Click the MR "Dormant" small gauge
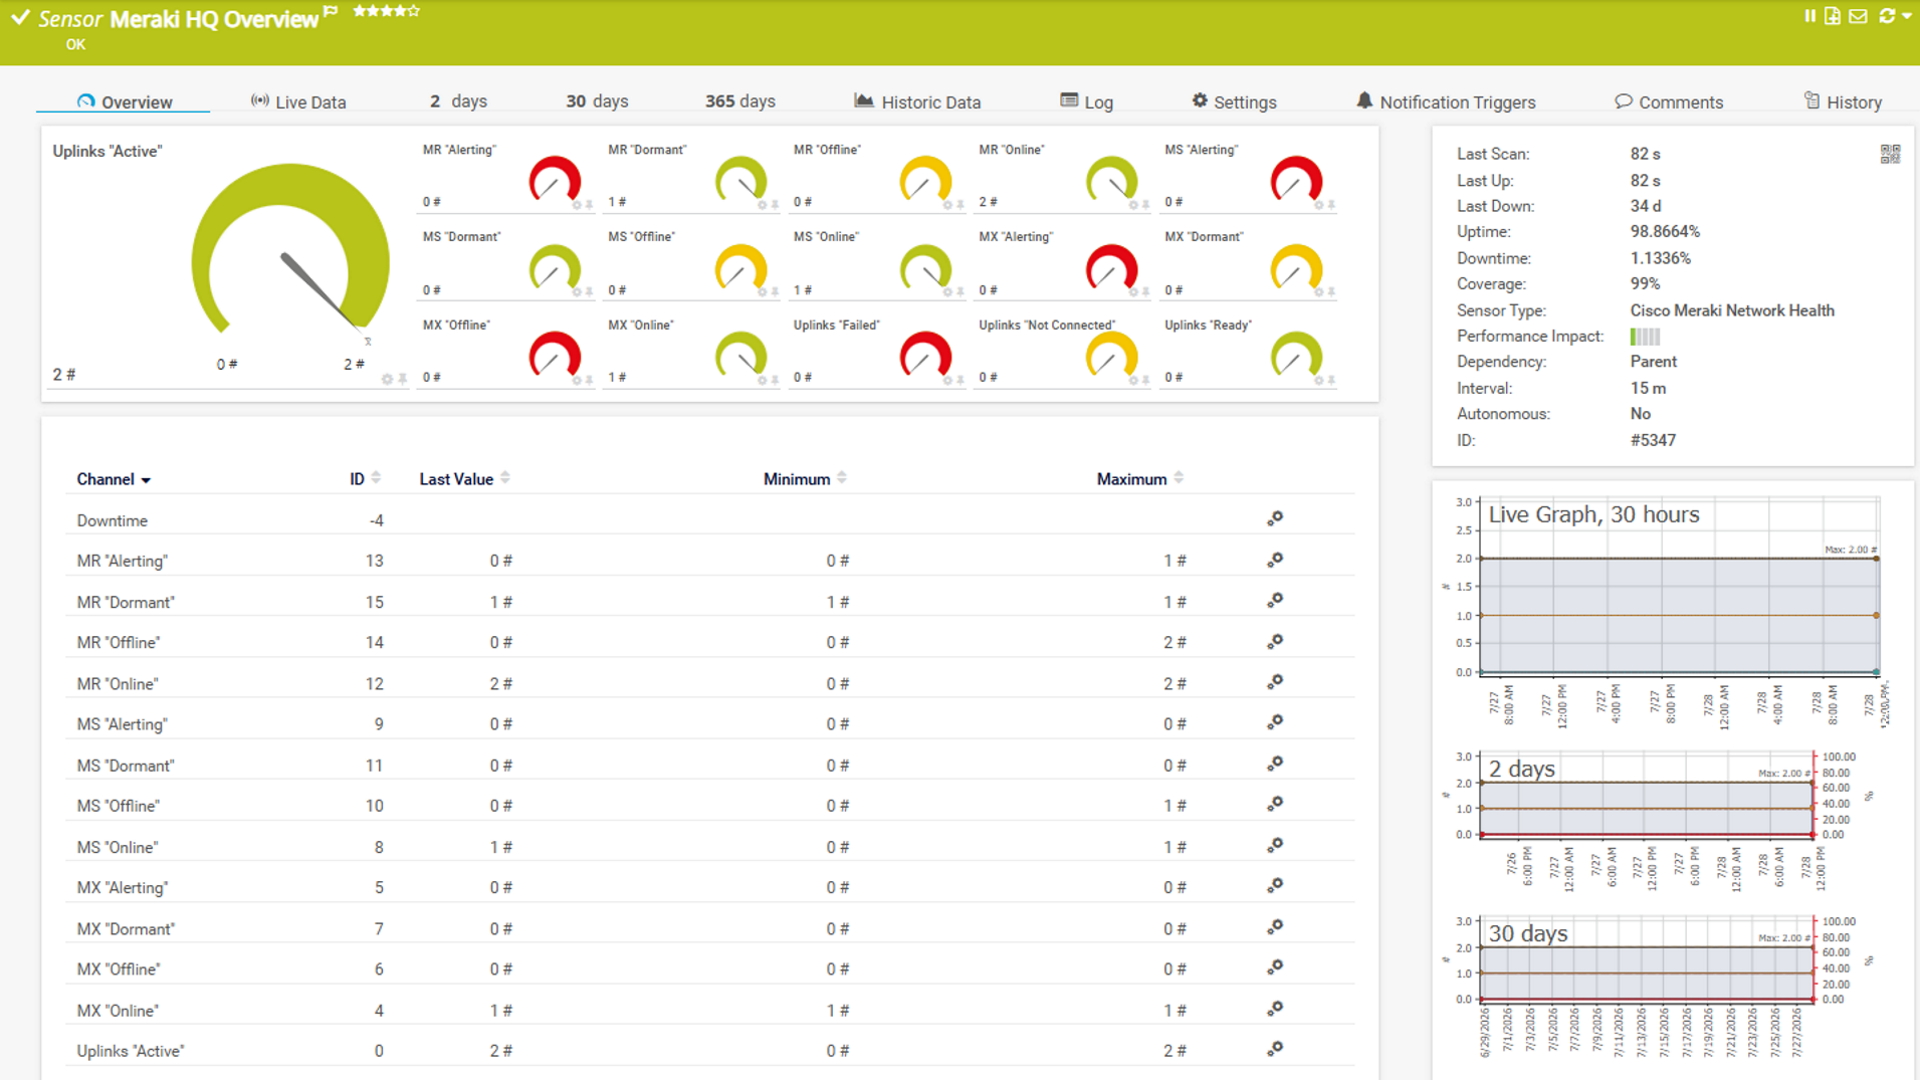 pos(740,180)
